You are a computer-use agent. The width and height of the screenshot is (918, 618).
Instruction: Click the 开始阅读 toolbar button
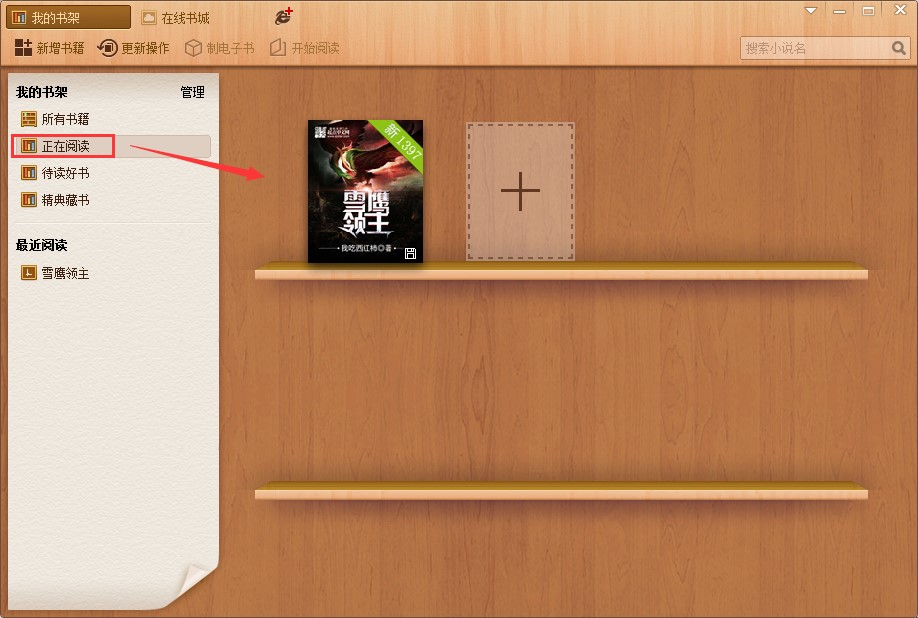pyautogui.click(x=304, y=48)
